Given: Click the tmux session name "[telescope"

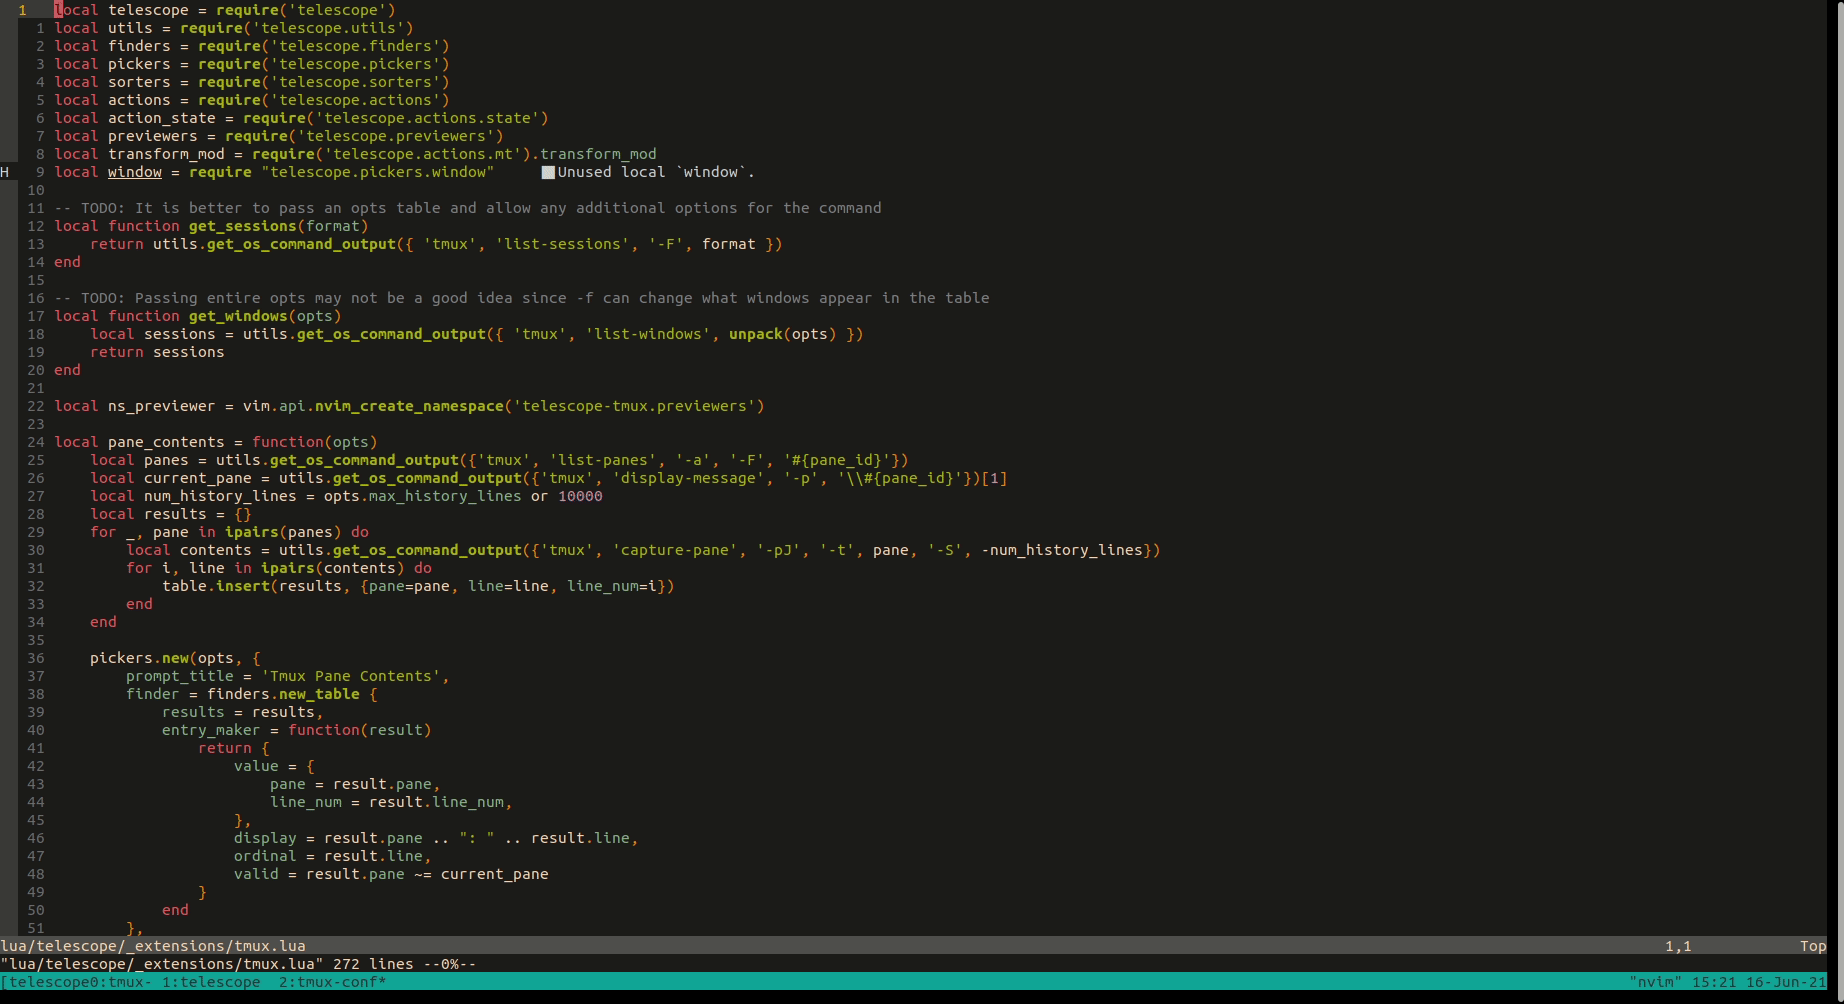Looking at the screenshot, I should [x=45, y=982].
